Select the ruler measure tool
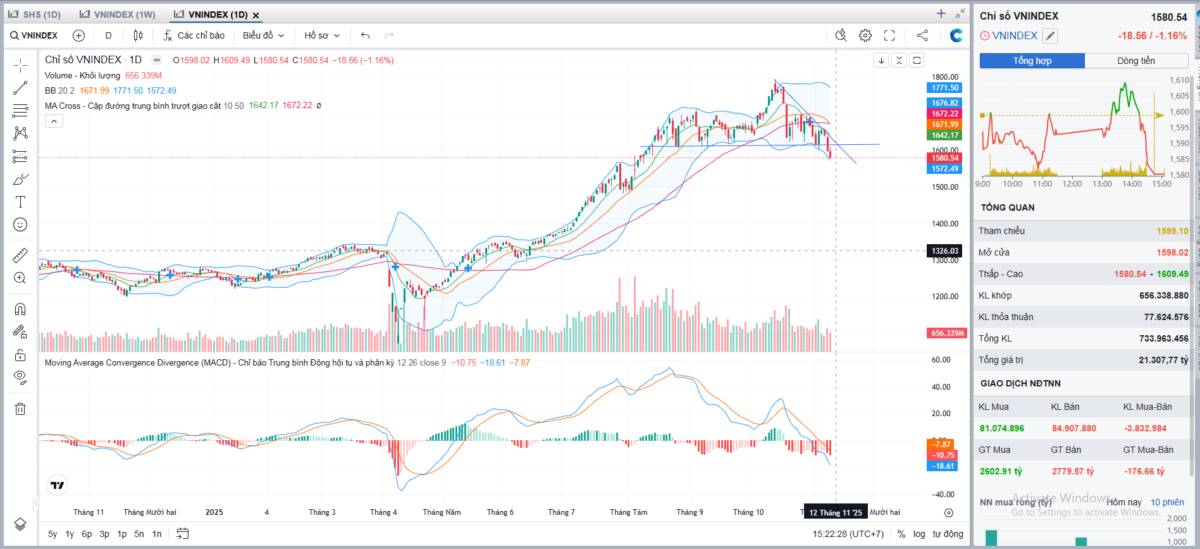1200x549 pixels. [x=20, y=255]
